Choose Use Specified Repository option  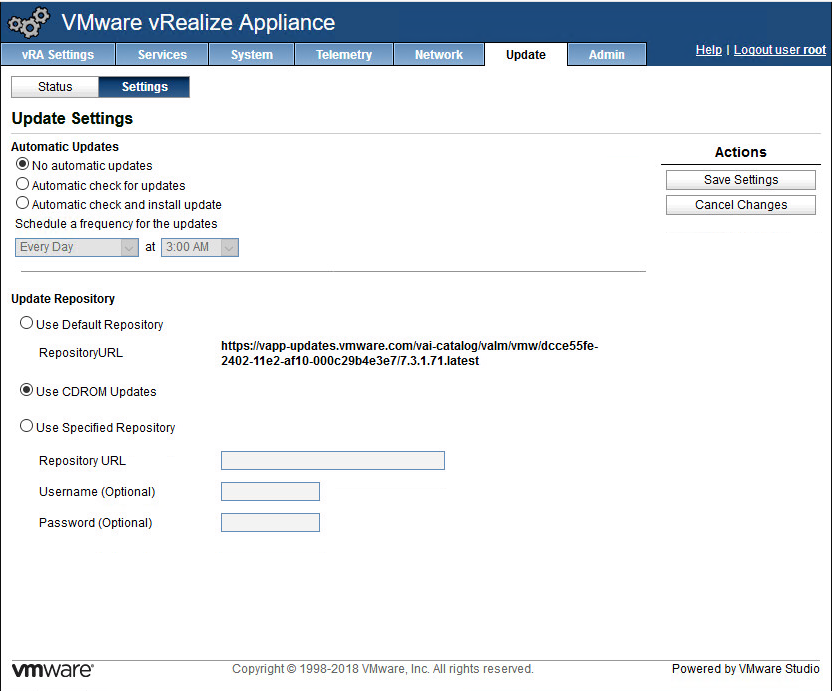click(x=27, y=427)
